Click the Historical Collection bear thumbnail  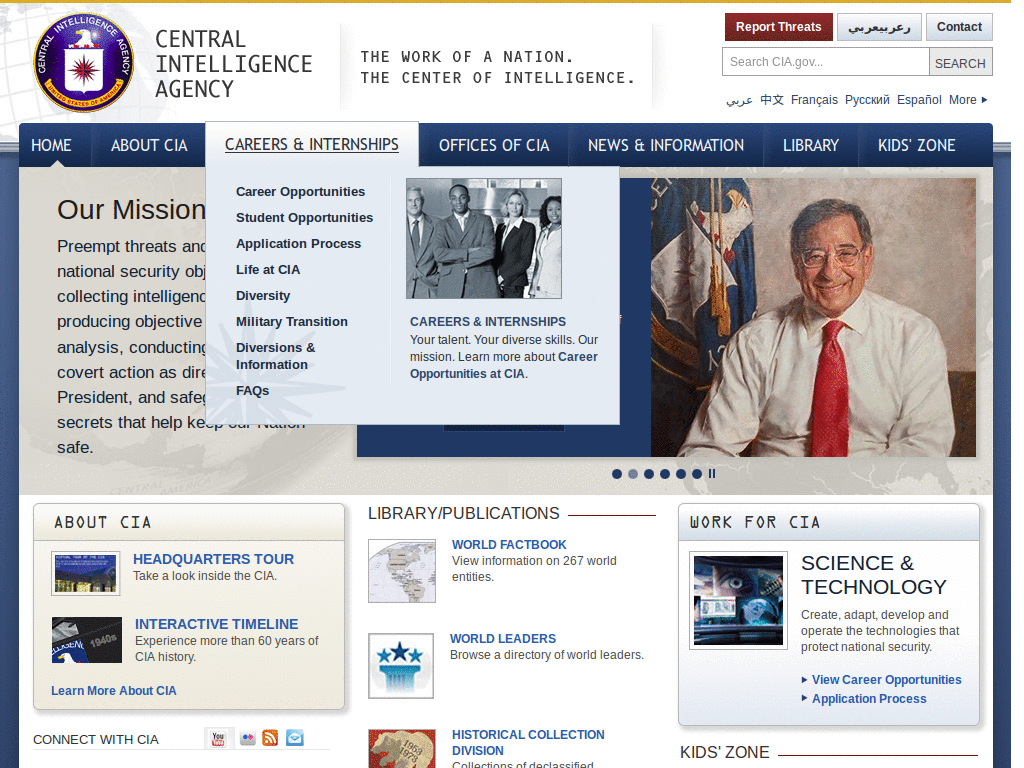pyautogui.click(x=402, y=749)
